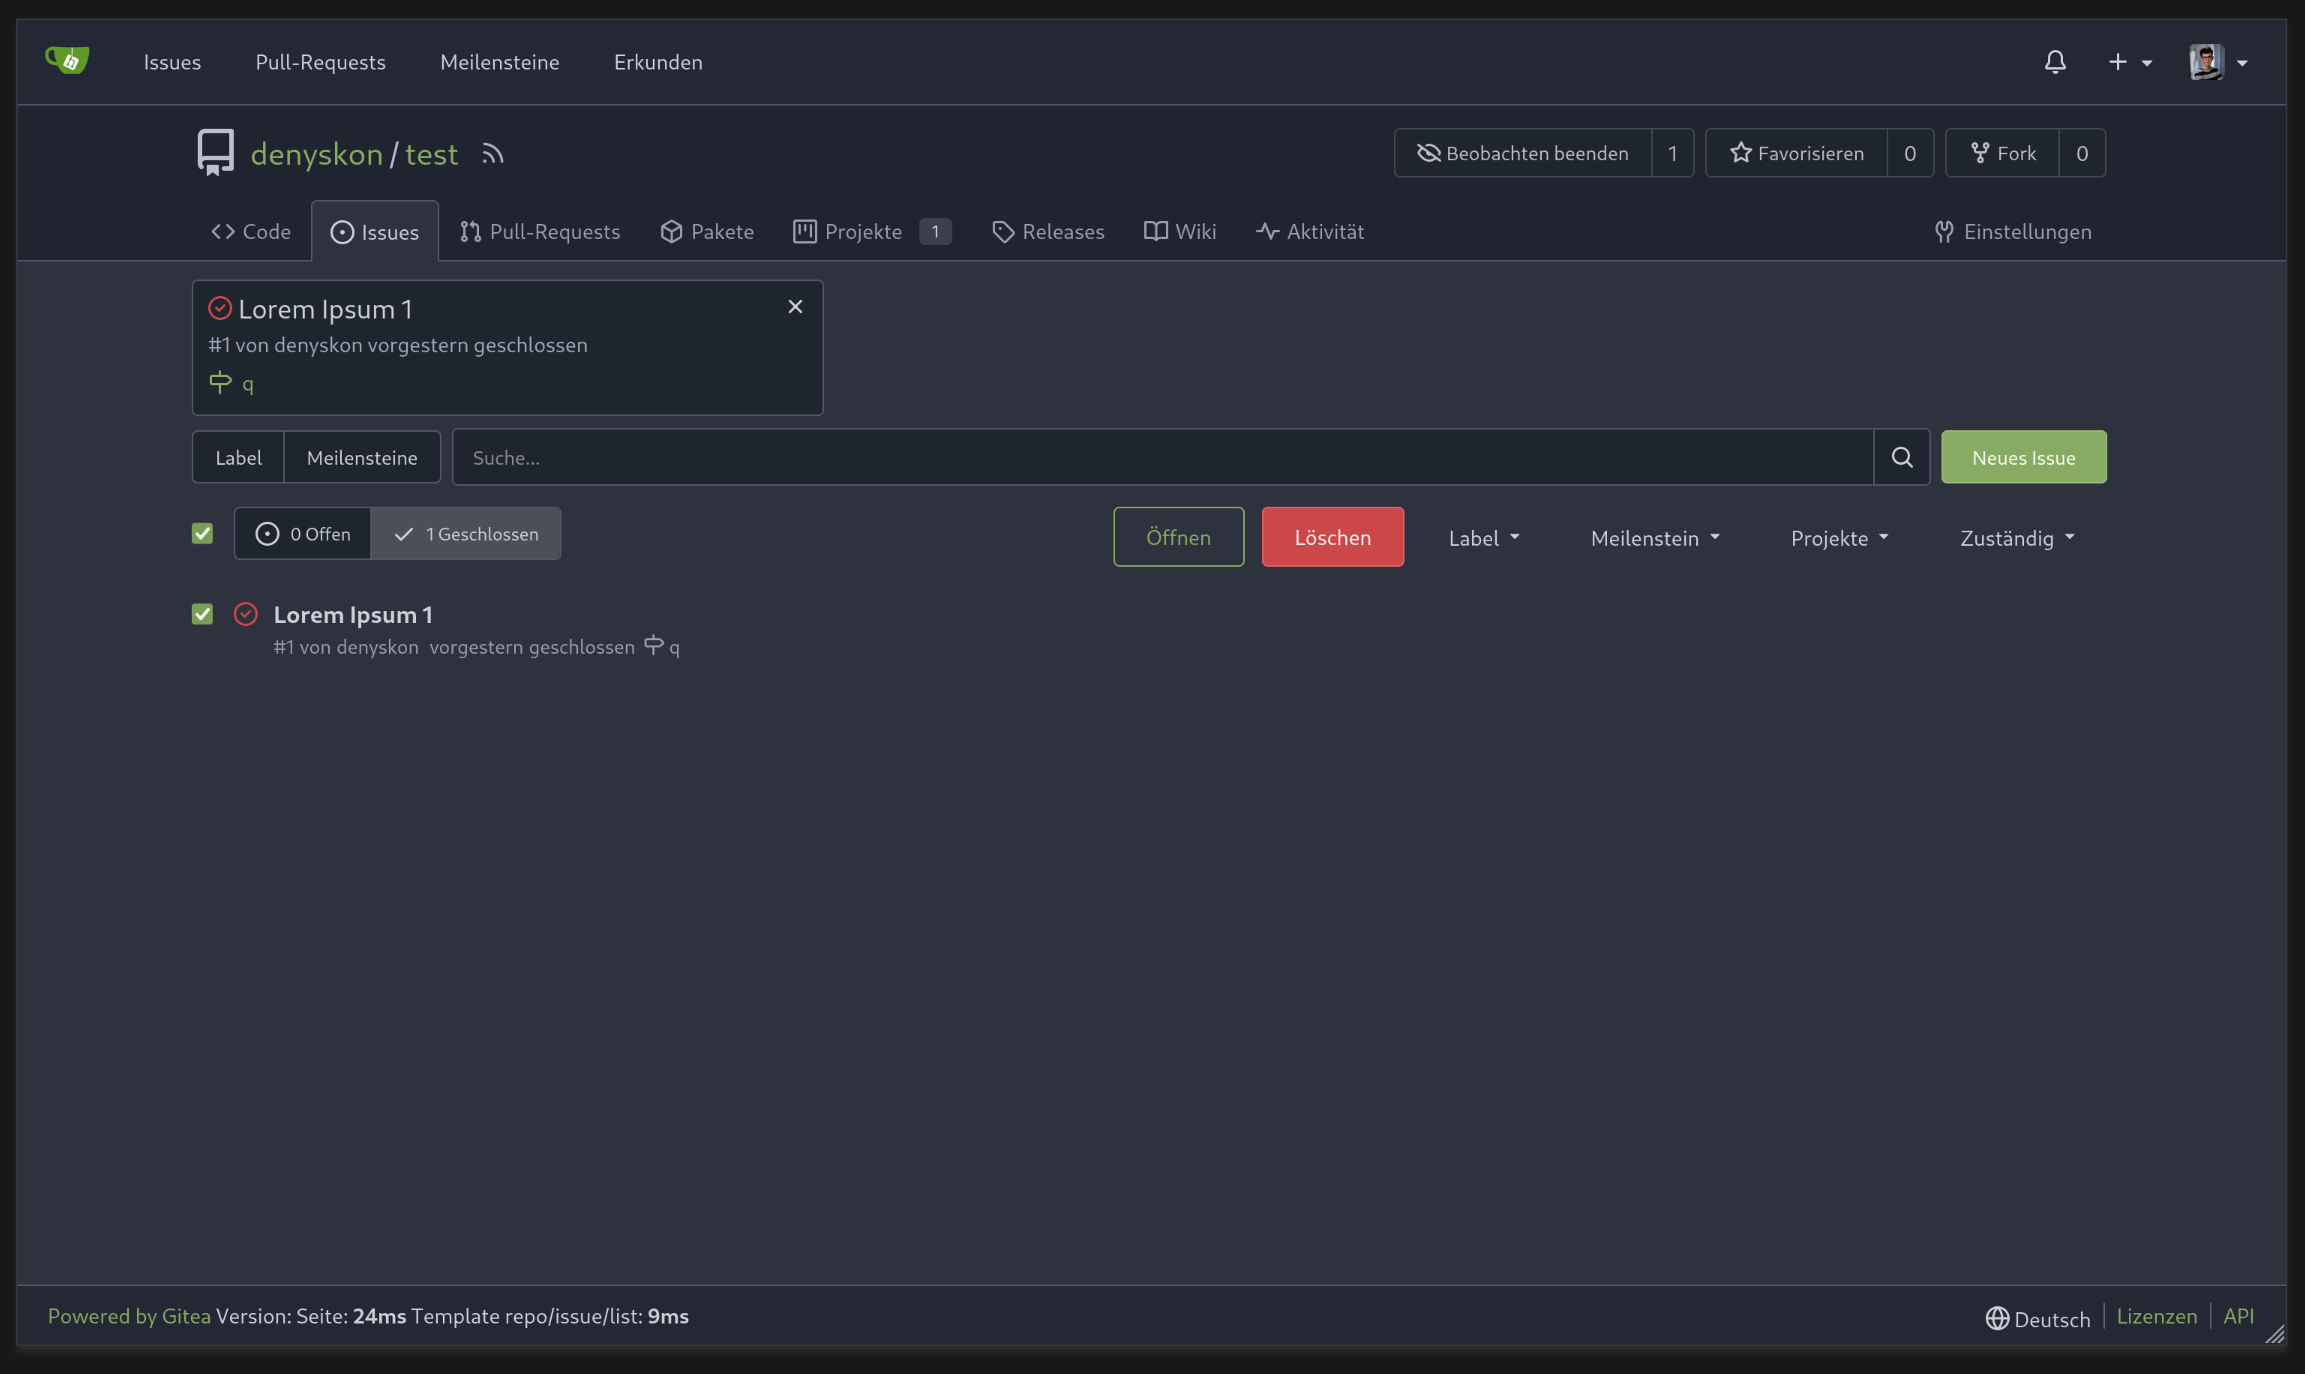Click the fork count next to Fork
The image size is (2305, 1374).
(2082, 153)
